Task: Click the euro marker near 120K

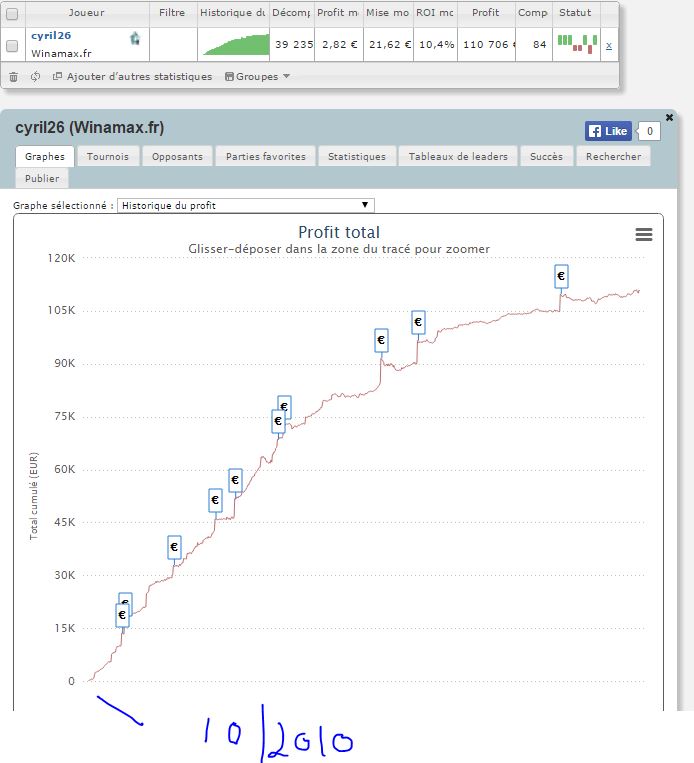Action: (561, 276)
